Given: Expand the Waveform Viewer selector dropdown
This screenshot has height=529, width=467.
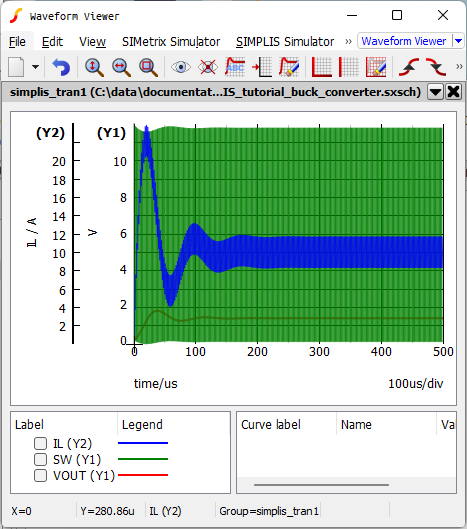Looking at the screenshot, I should point(458,41).
